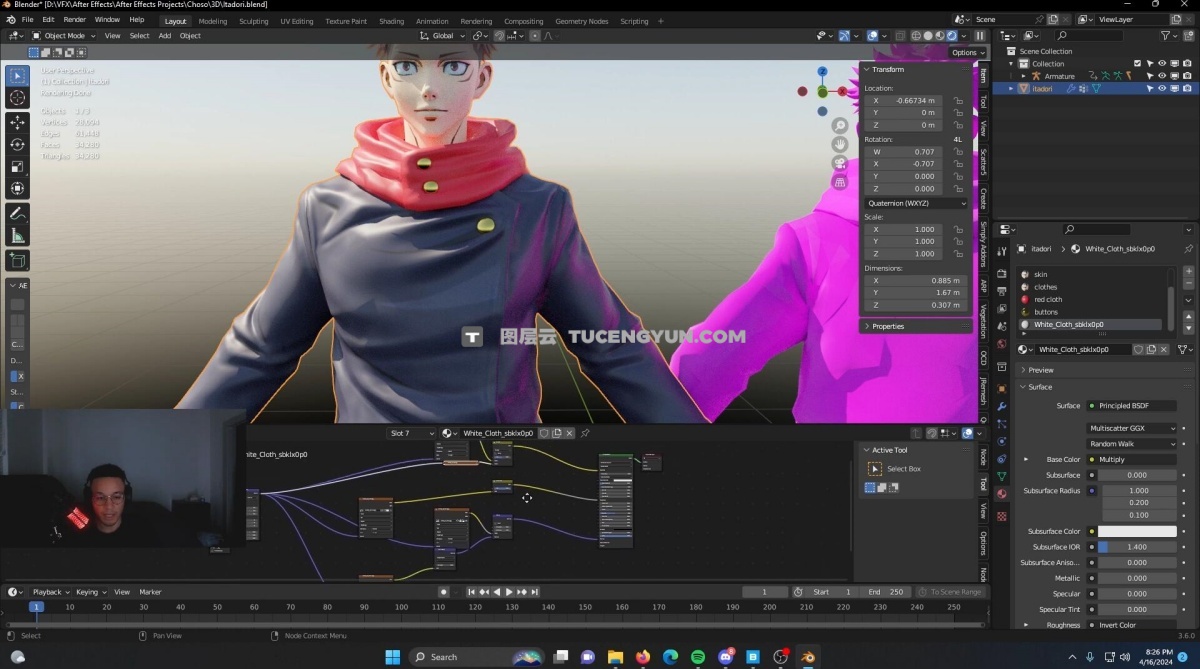Select the Cursor tool in viewport toolbar
Image resolution: width=1200 pixels, height=669 pixels.
[x=18, y=97]
